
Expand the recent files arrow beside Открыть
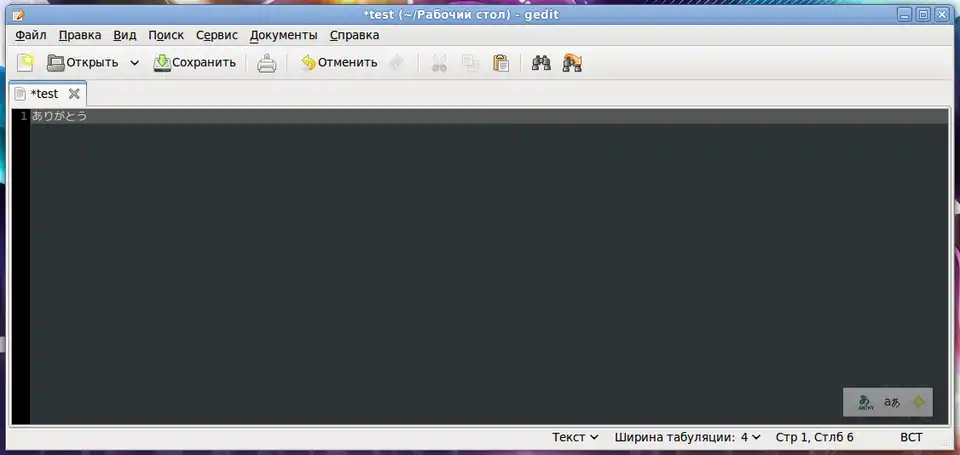tap(135, 63)
